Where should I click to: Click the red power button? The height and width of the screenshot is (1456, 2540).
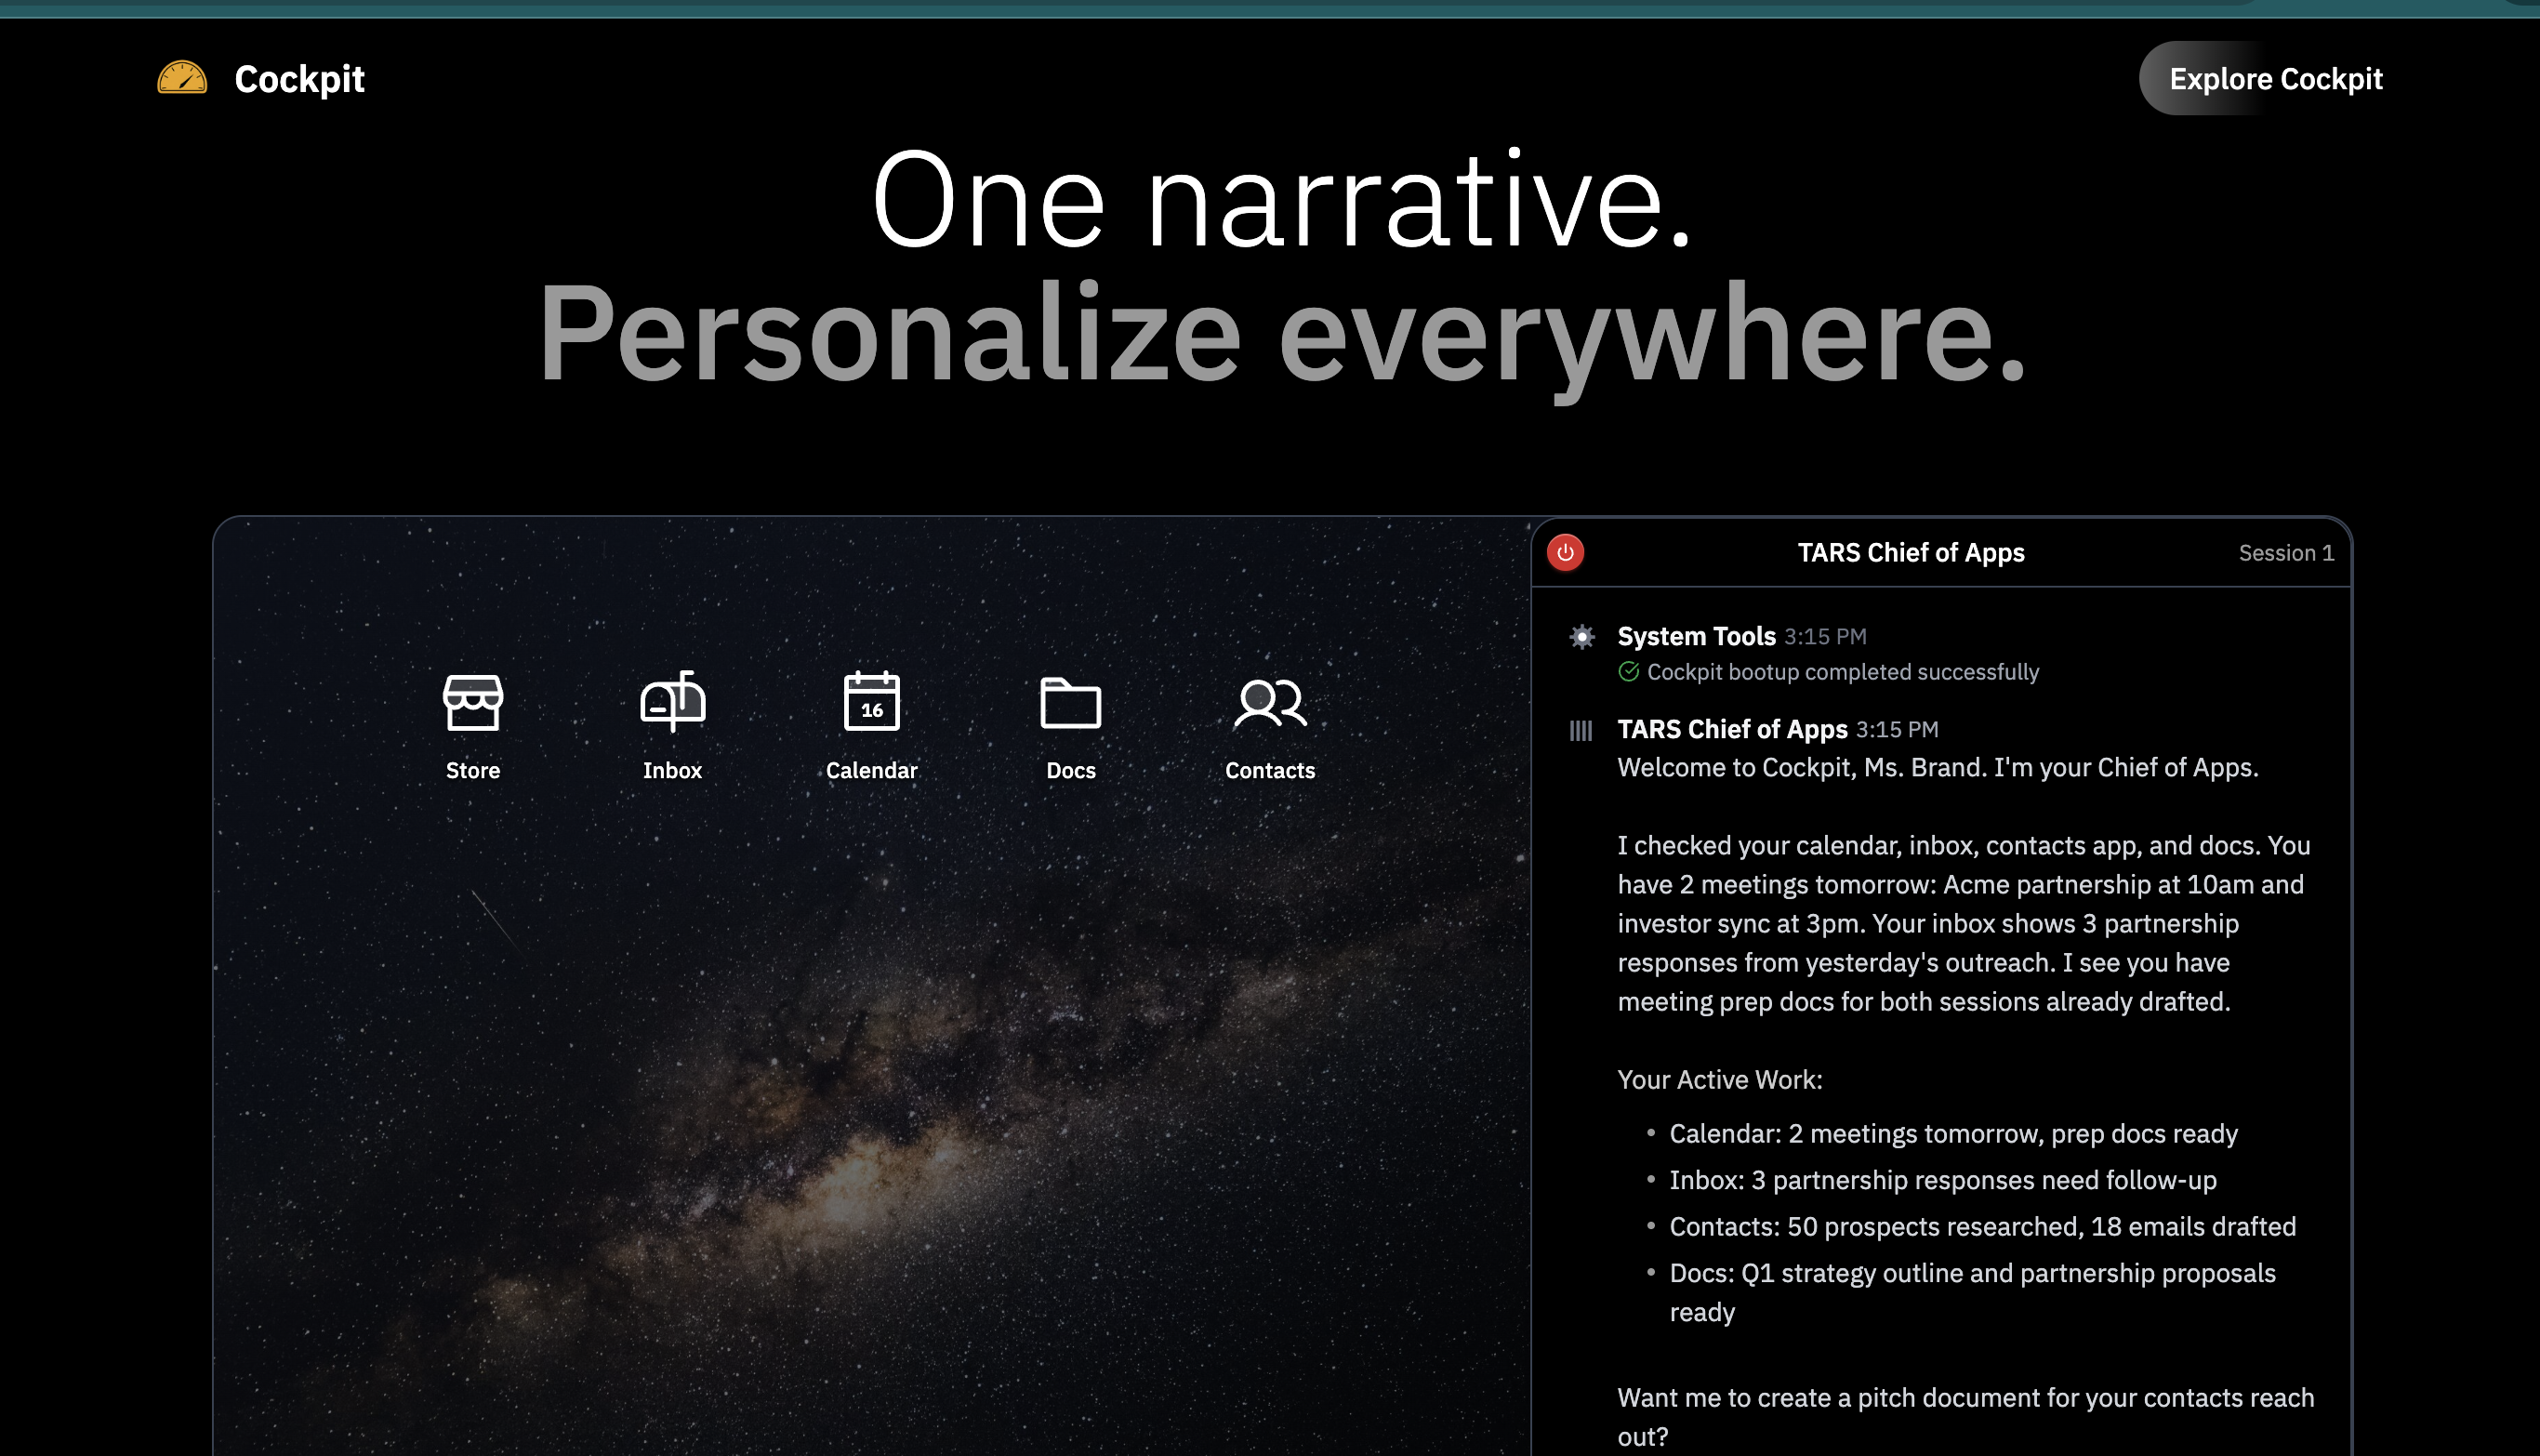[1565, 553]
